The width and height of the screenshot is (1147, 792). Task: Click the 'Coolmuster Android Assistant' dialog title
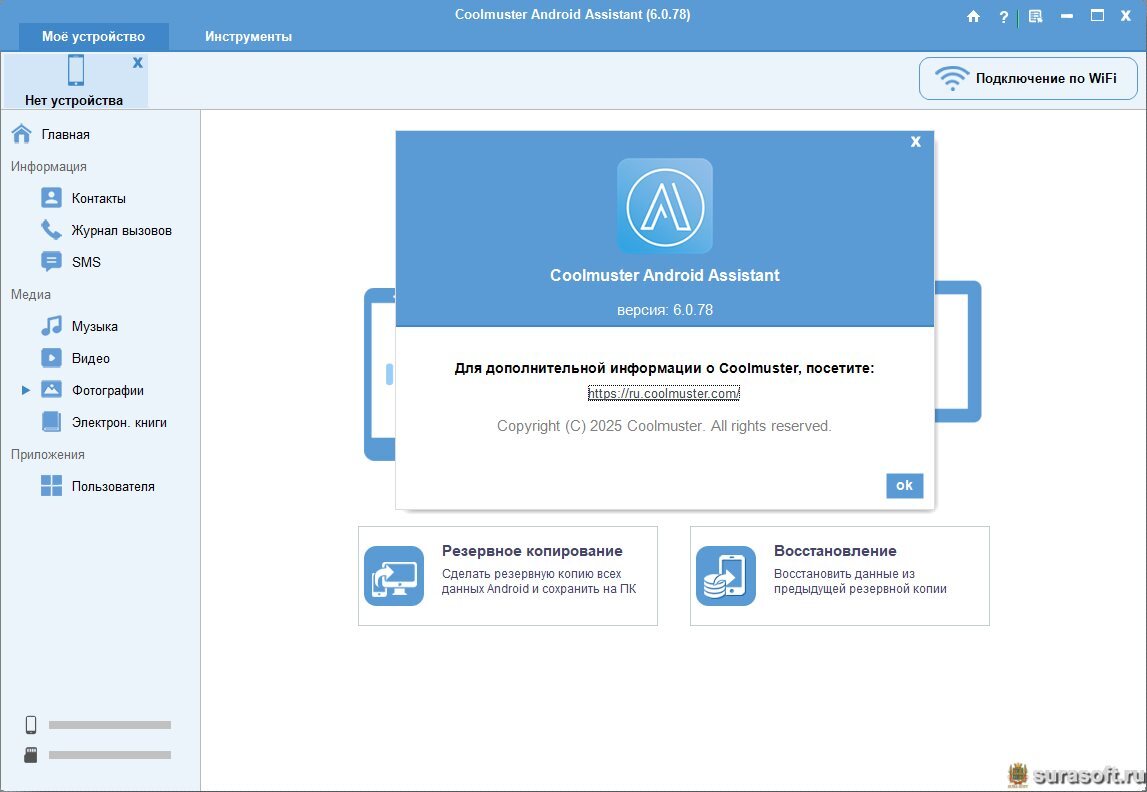tap(665, 276)
